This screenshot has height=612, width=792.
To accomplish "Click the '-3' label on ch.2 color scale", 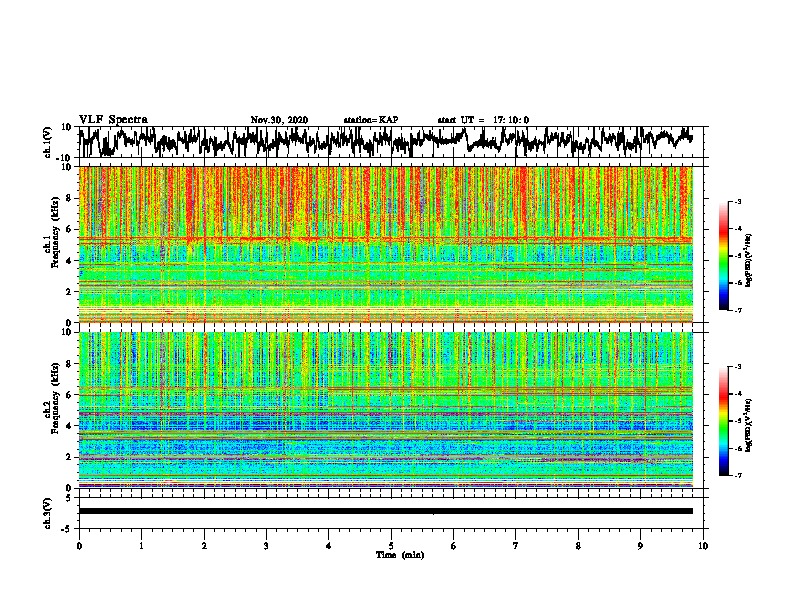I will pos(737,367).
